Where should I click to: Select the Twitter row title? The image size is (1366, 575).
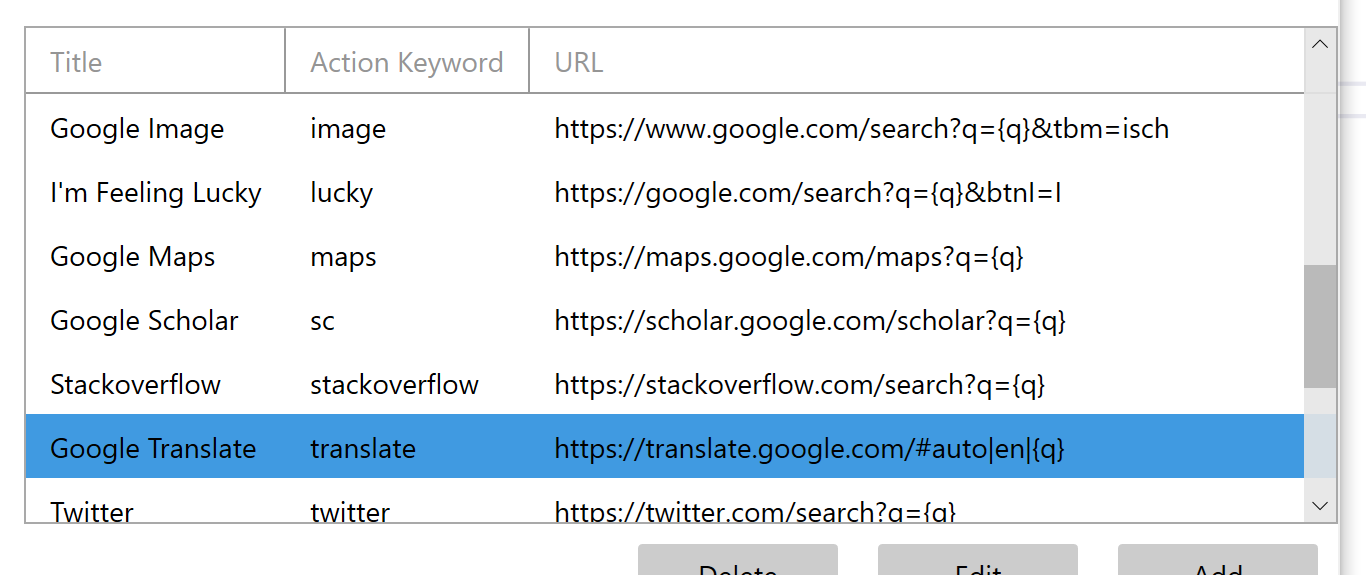92,512
